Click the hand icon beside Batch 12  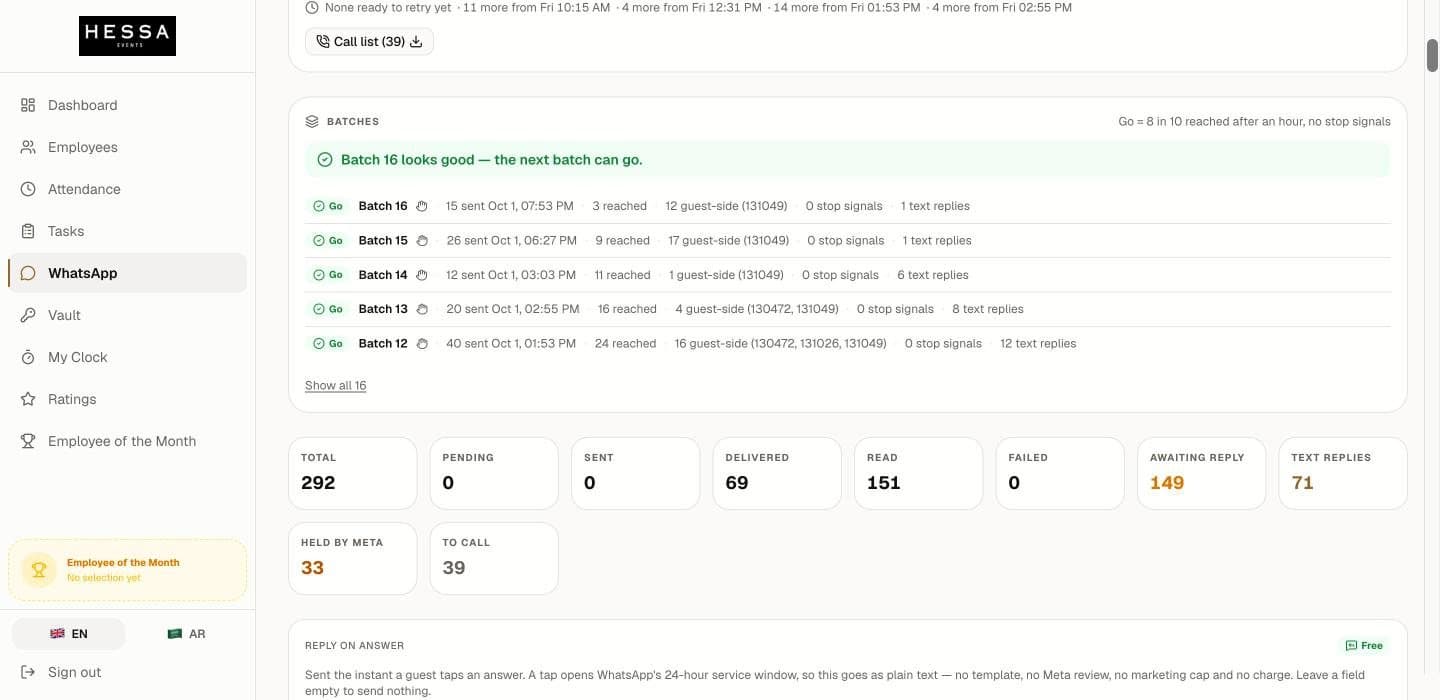tap(422, 343)
